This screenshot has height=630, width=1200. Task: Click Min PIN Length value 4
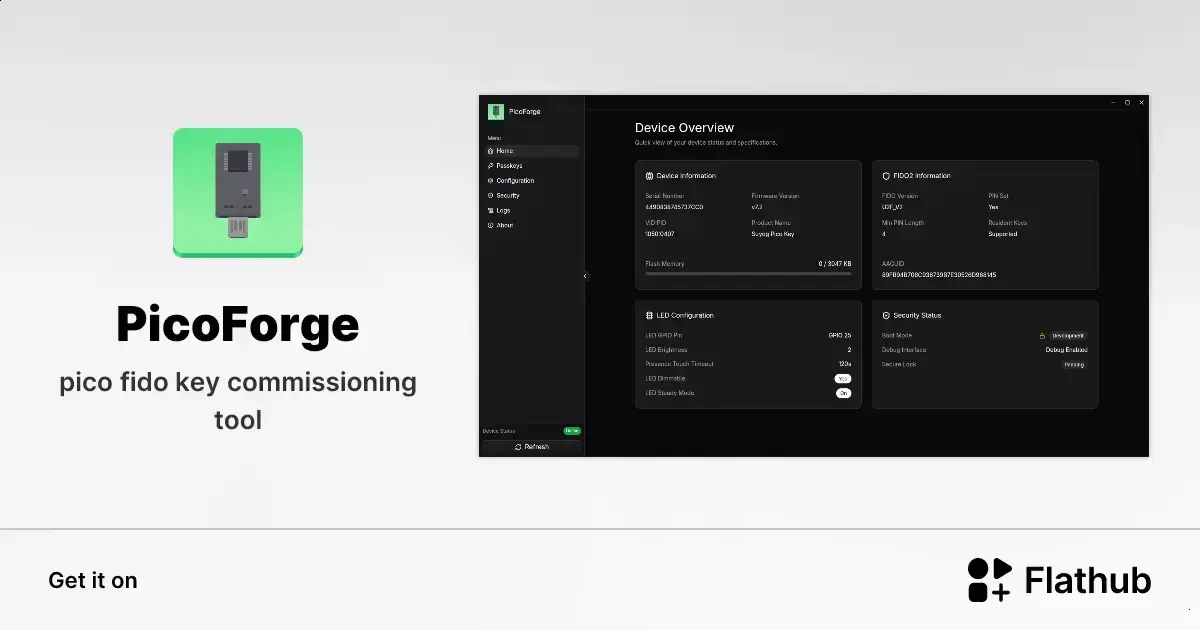coord(884,234)
